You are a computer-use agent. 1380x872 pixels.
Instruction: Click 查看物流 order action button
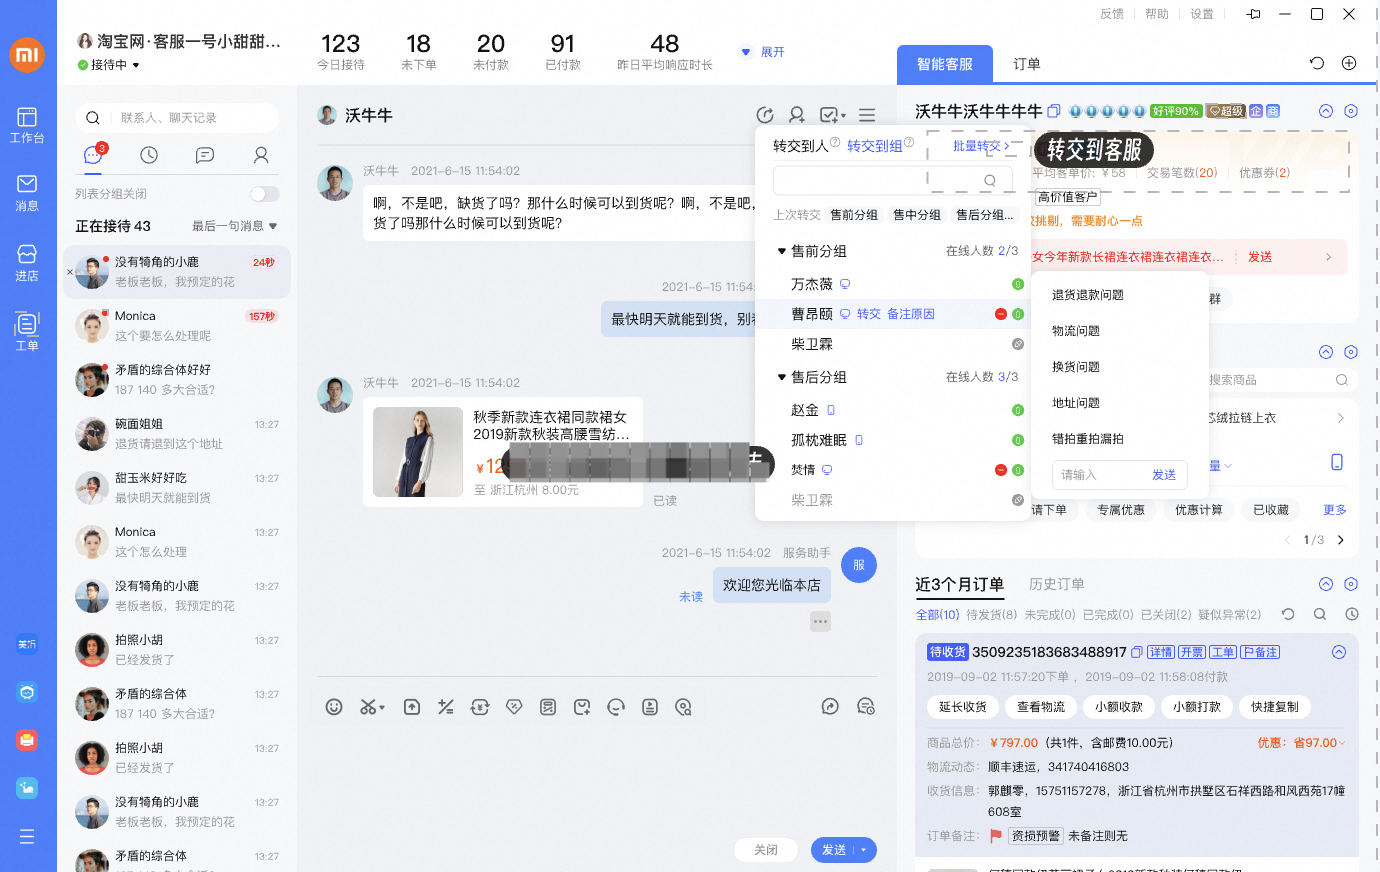coord(1041,707)
